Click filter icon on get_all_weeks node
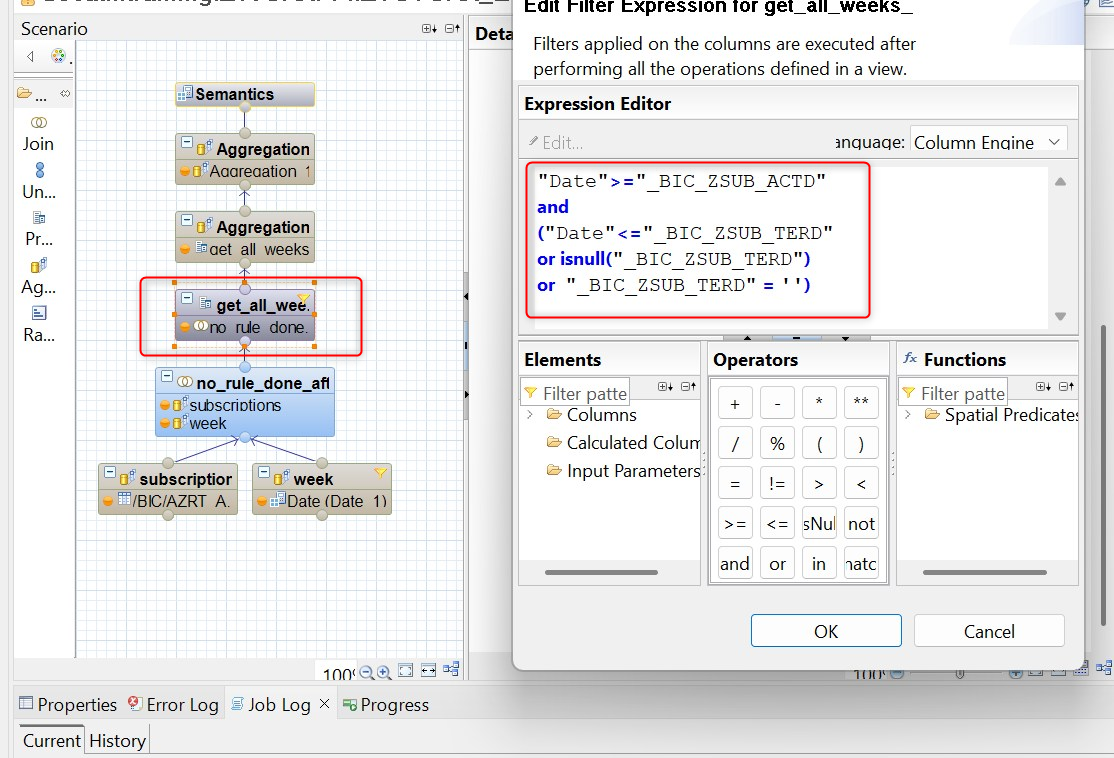The image size is (1114, 758). click(x=304, y=300)
